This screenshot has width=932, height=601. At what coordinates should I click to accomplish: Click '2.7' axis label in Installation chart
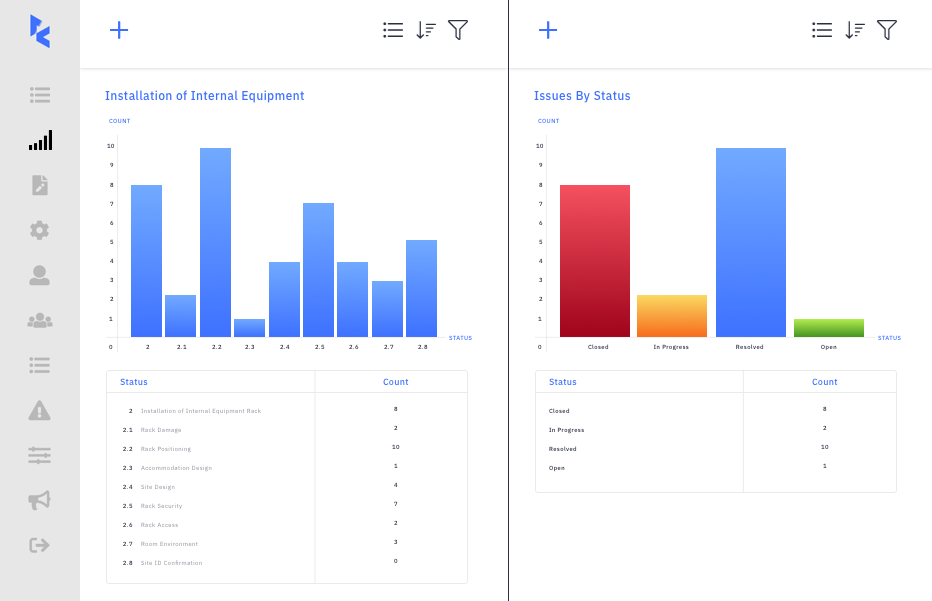tap(388, 347)
